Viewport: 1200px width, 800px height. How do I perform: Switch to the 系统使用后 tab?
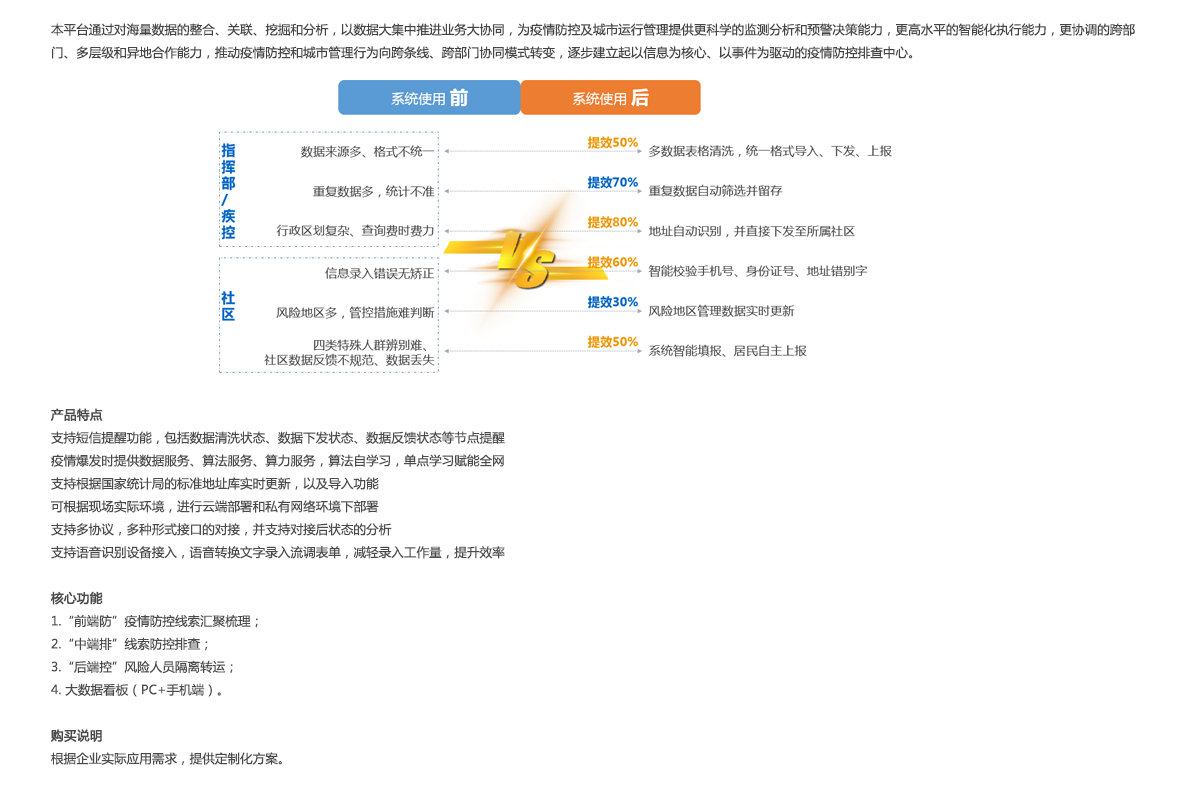(x=610, y=97)
